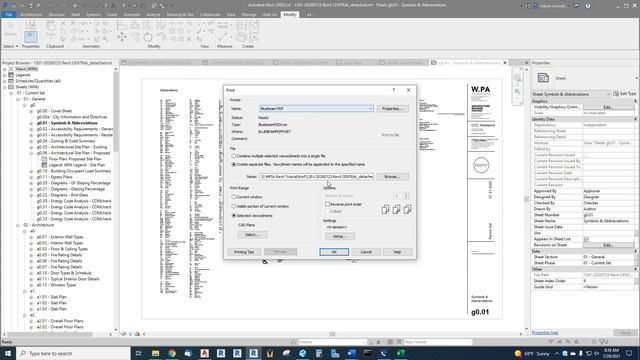Open Calculator from taskbar
640x360 pixels.
coord(319,353)
